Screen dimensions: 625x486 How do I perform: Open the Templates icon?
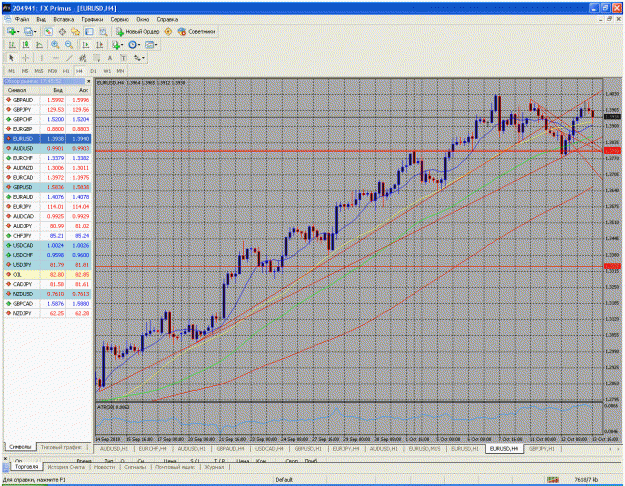click(149, 45)
